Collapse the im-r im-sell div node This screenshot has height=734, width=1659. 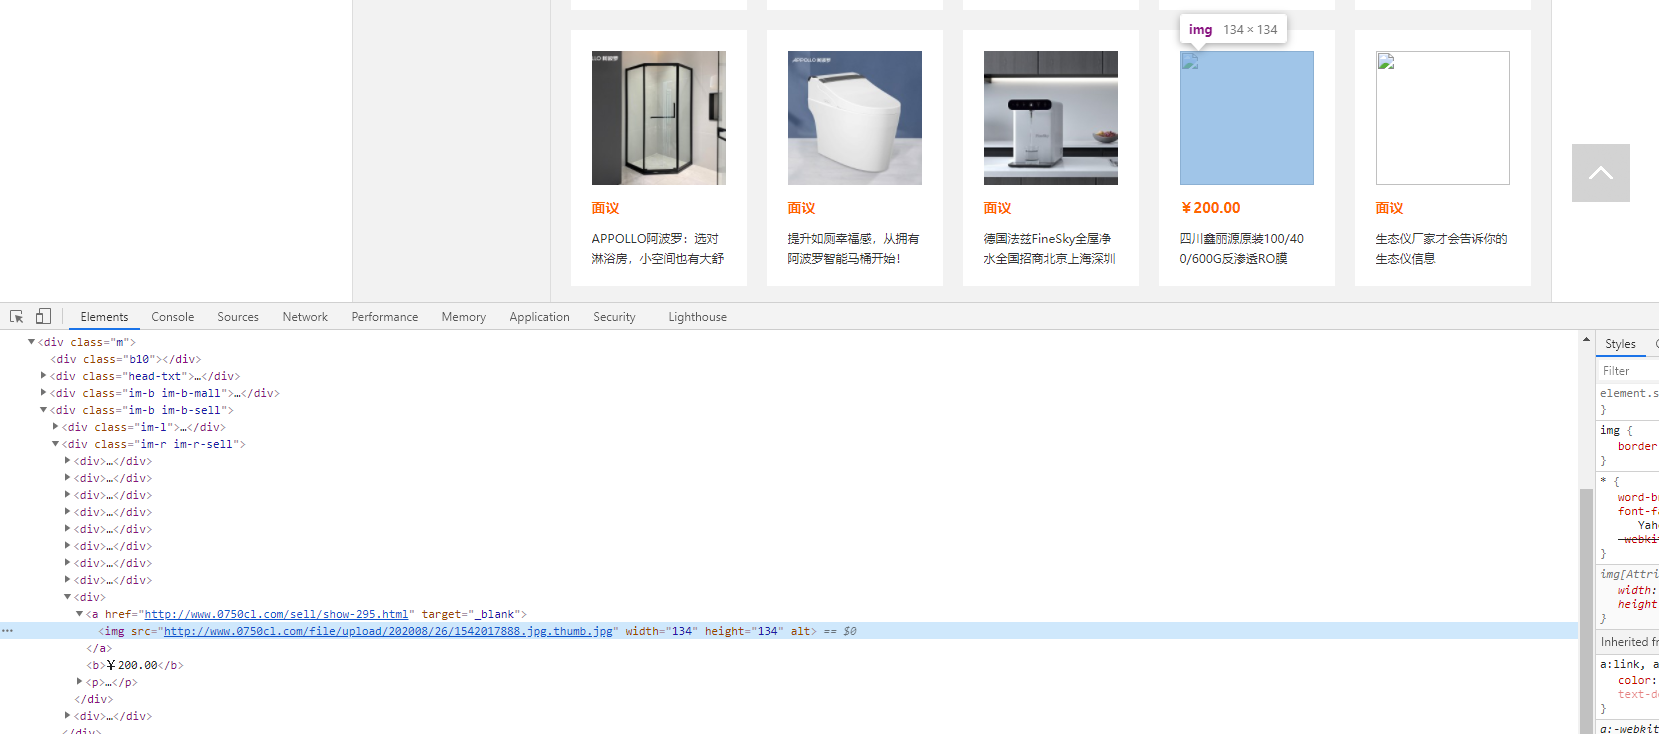pos(55,444)
